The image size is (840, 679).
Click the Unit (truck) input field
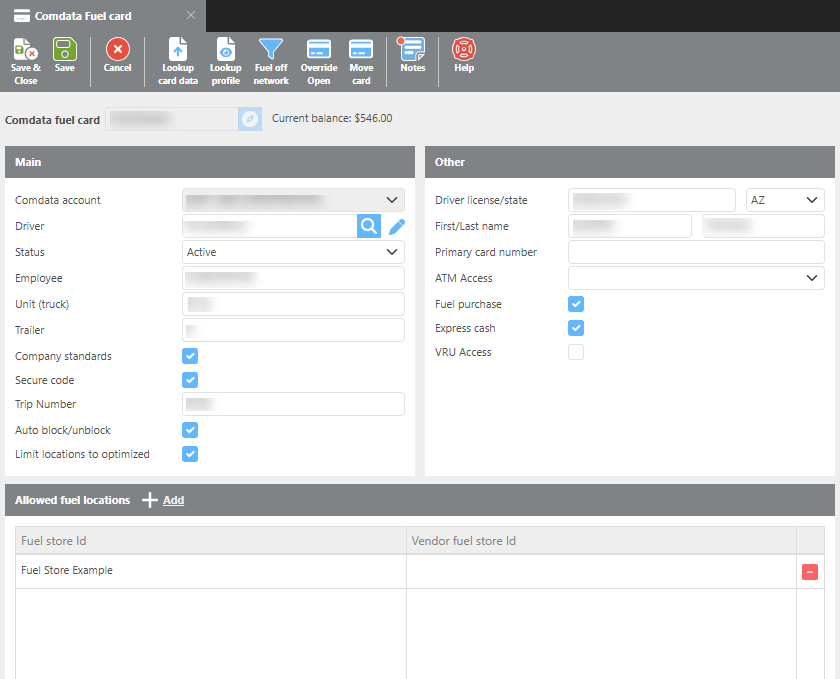coord(293,304)
